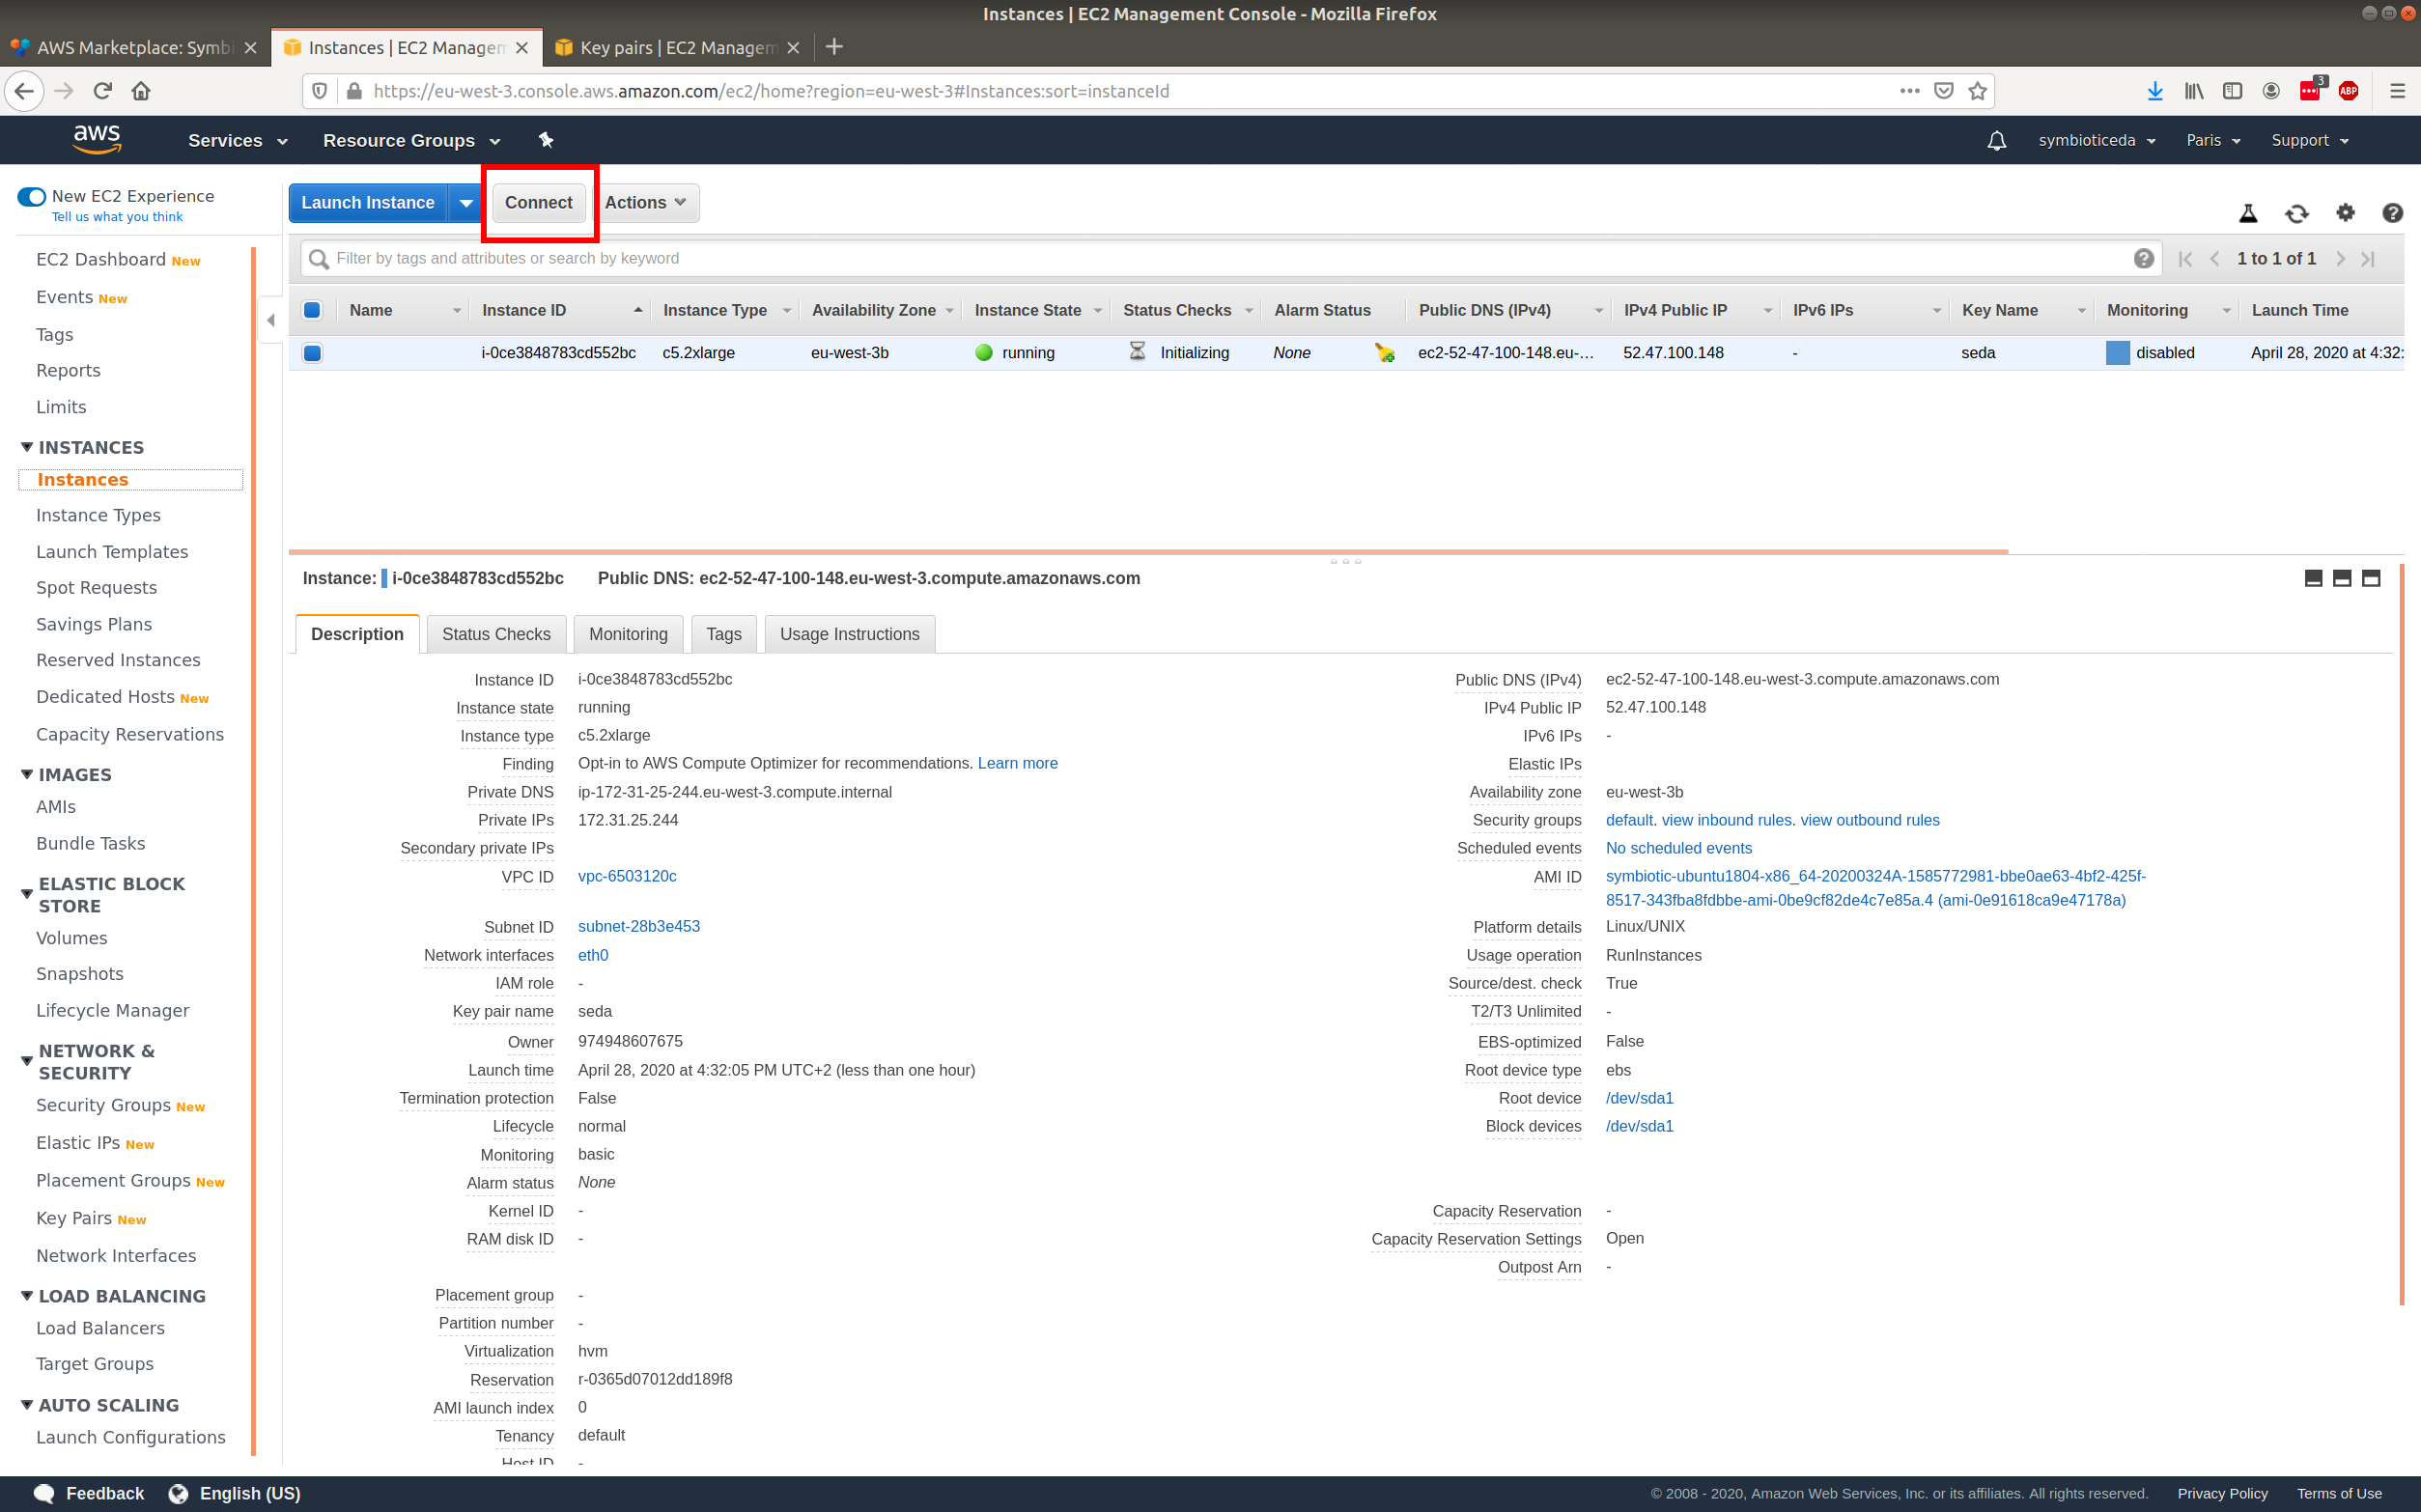This screenshot has height=1512, width=2421.
Task: Switch to the Tags tab
Action: tap(723, 634)
